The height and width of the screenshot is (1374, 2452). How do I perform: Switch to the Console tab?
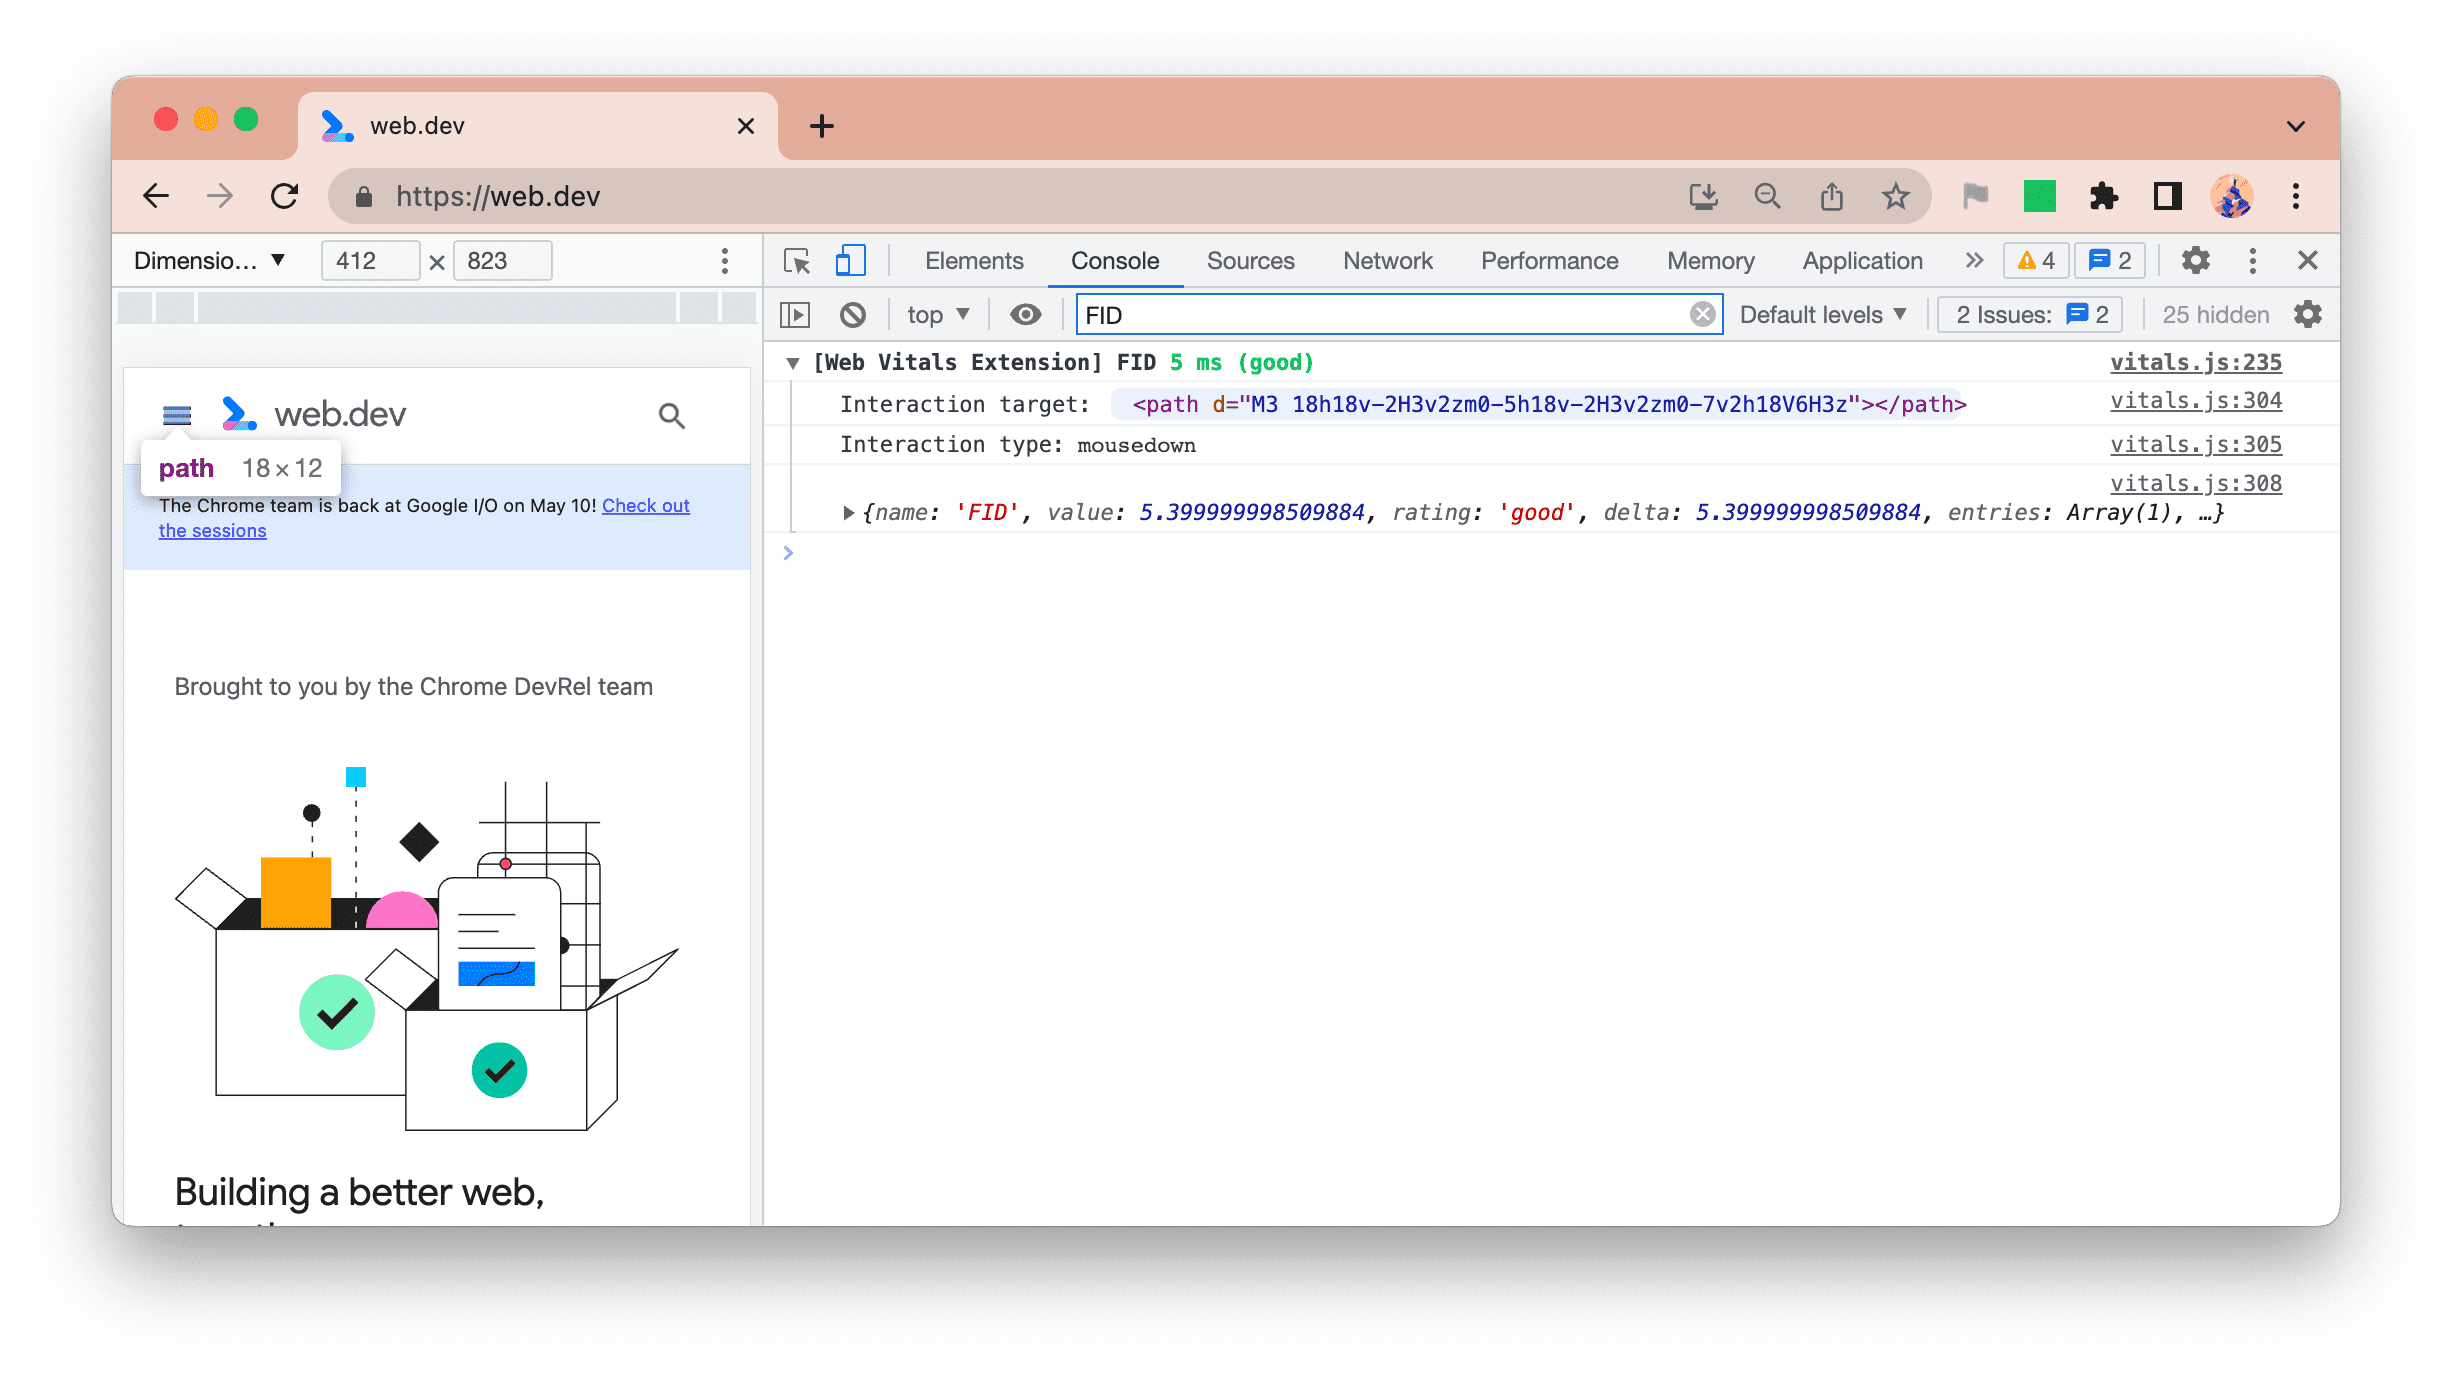(x=1111, y=259)
